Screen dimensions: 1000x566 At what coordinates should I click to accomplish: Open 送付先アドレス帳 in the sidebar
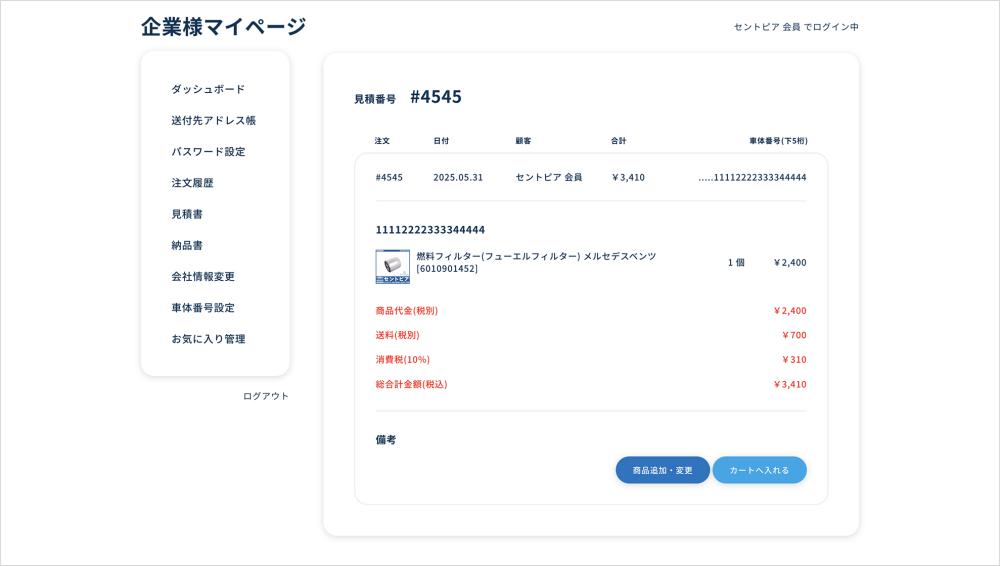[x=213, y=120]
